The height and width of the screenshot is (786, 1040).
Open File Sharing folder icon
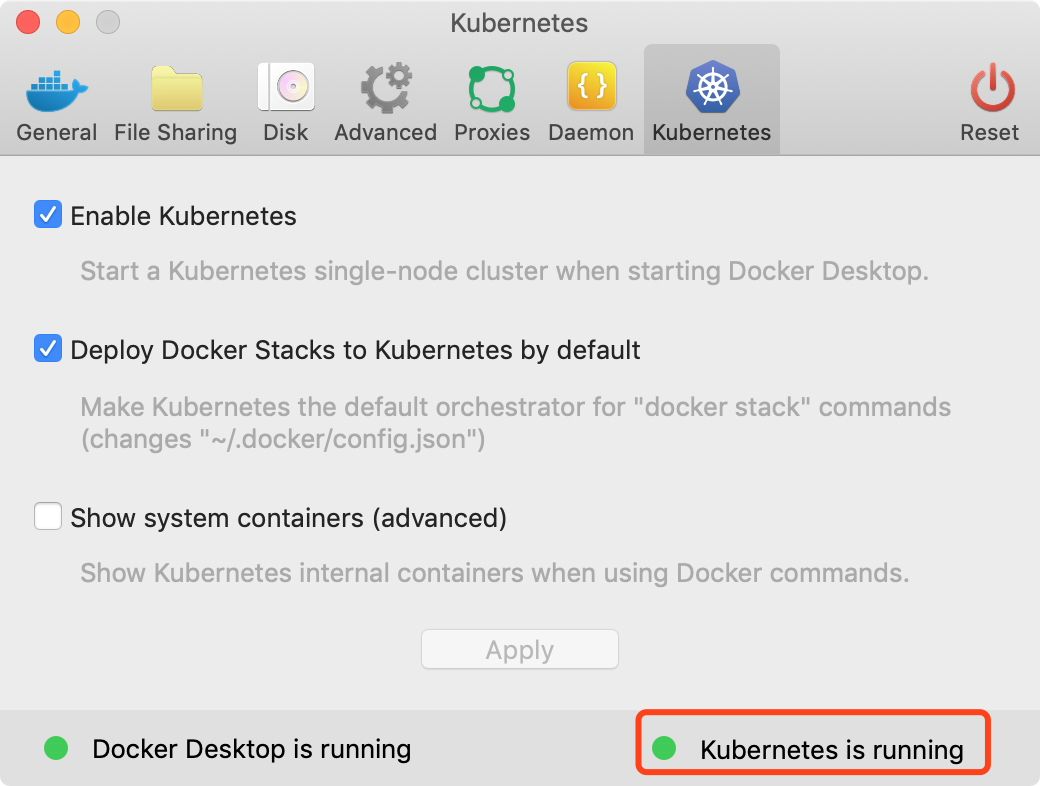pyautogui.click(x=176, y=89)
